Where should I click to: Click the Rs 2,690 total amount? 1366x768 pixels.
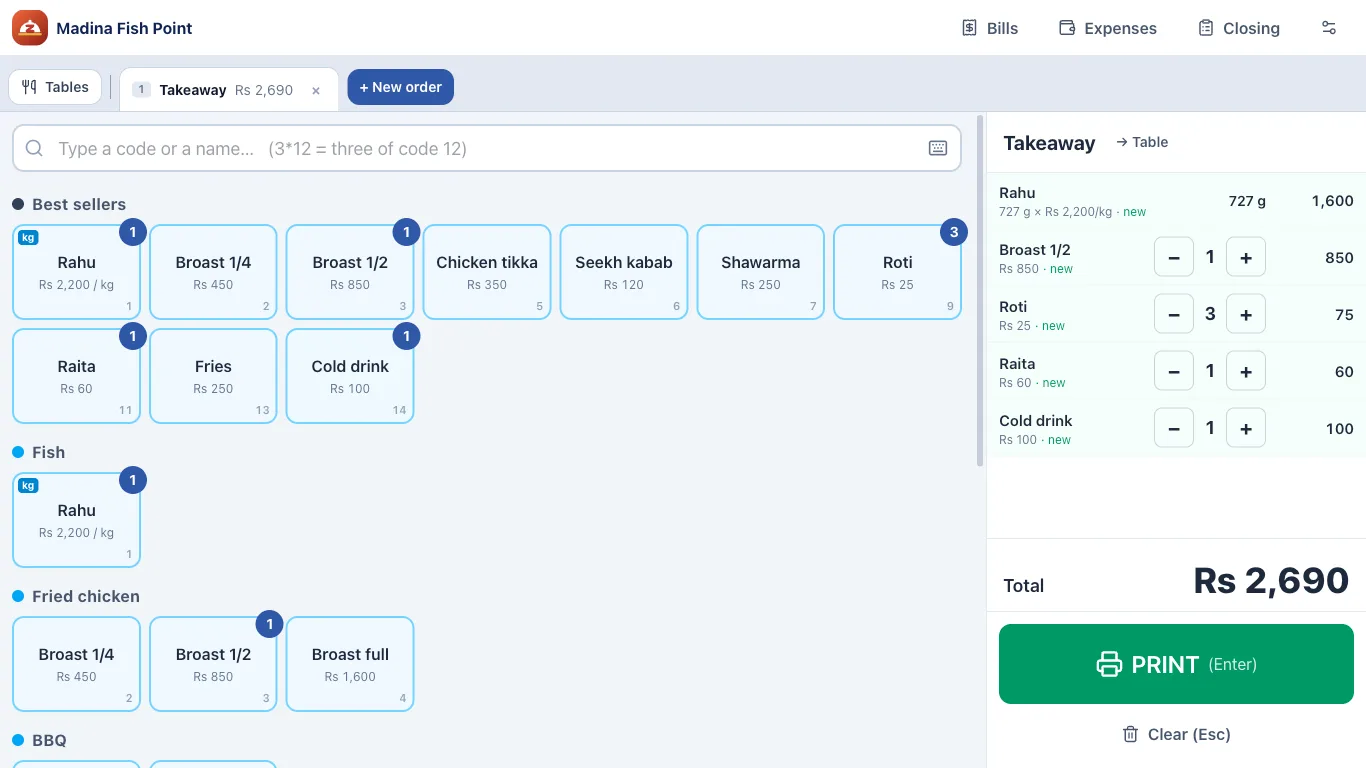[1271, 581]
